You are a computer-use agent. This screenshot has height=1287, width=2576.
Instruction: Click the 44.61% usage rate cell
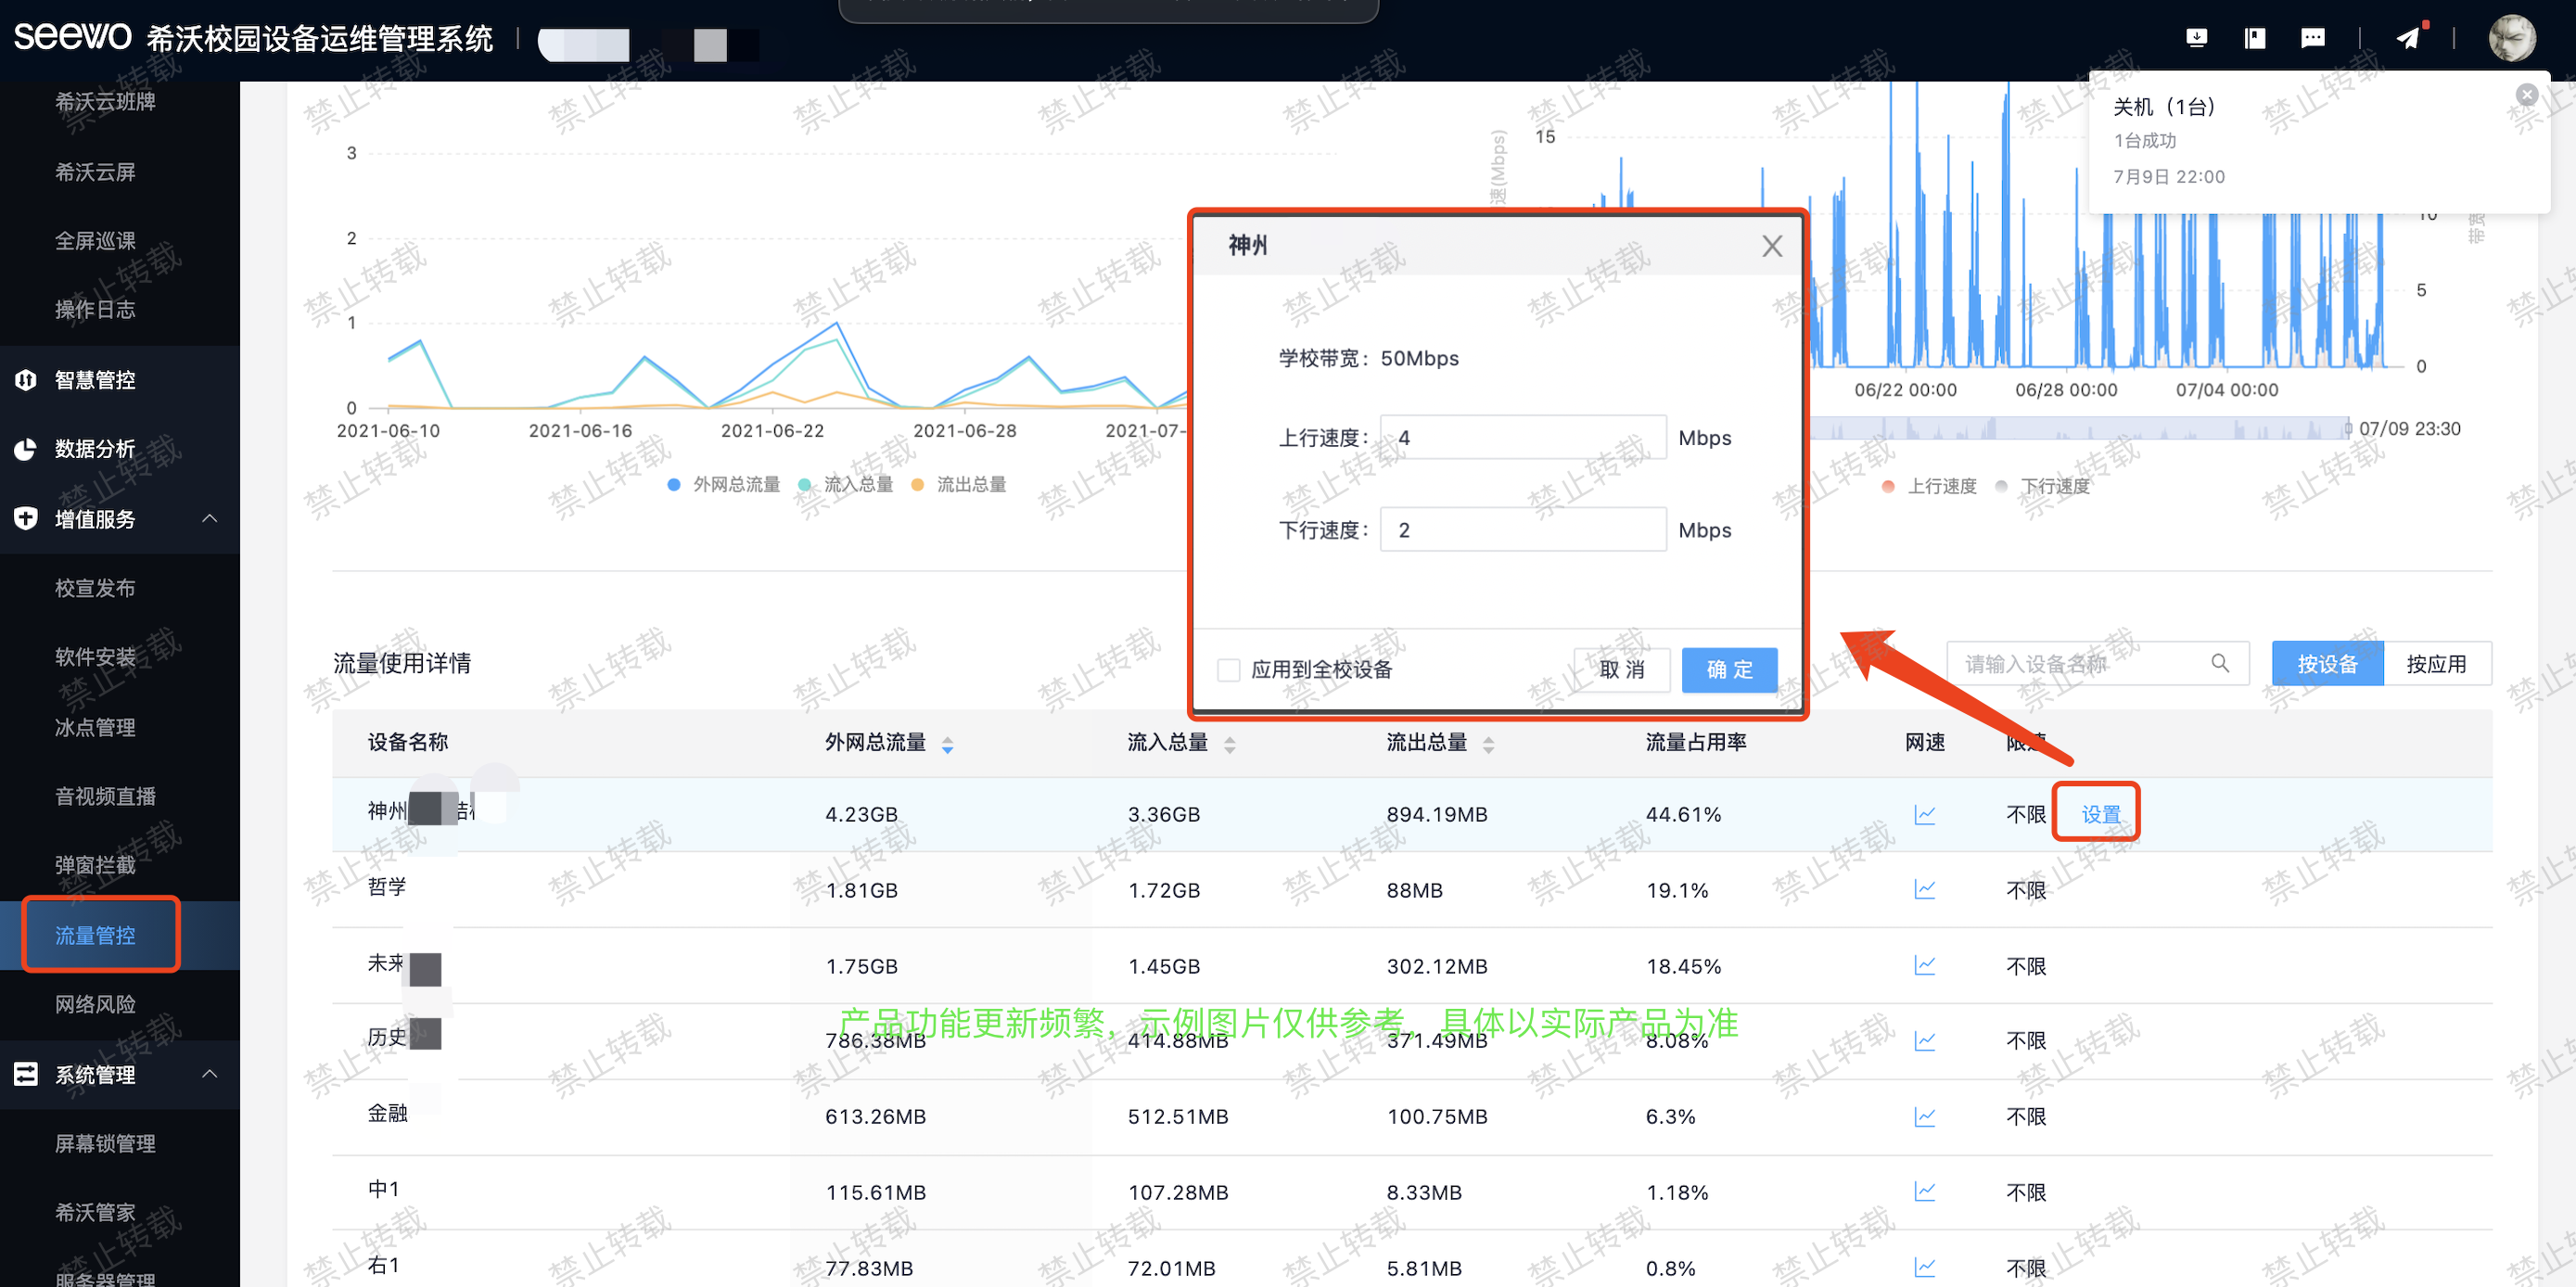click(x=1684, y=814)
